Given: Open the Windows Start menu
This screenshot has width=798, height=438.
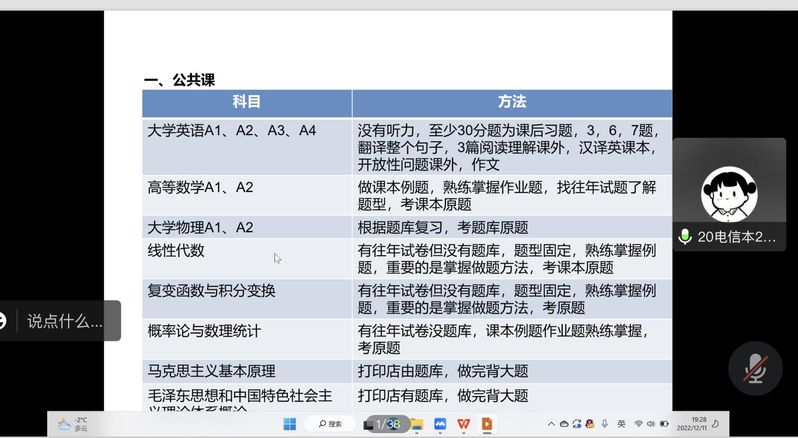Looking at the screenshot, I should [x=290, y=424].
